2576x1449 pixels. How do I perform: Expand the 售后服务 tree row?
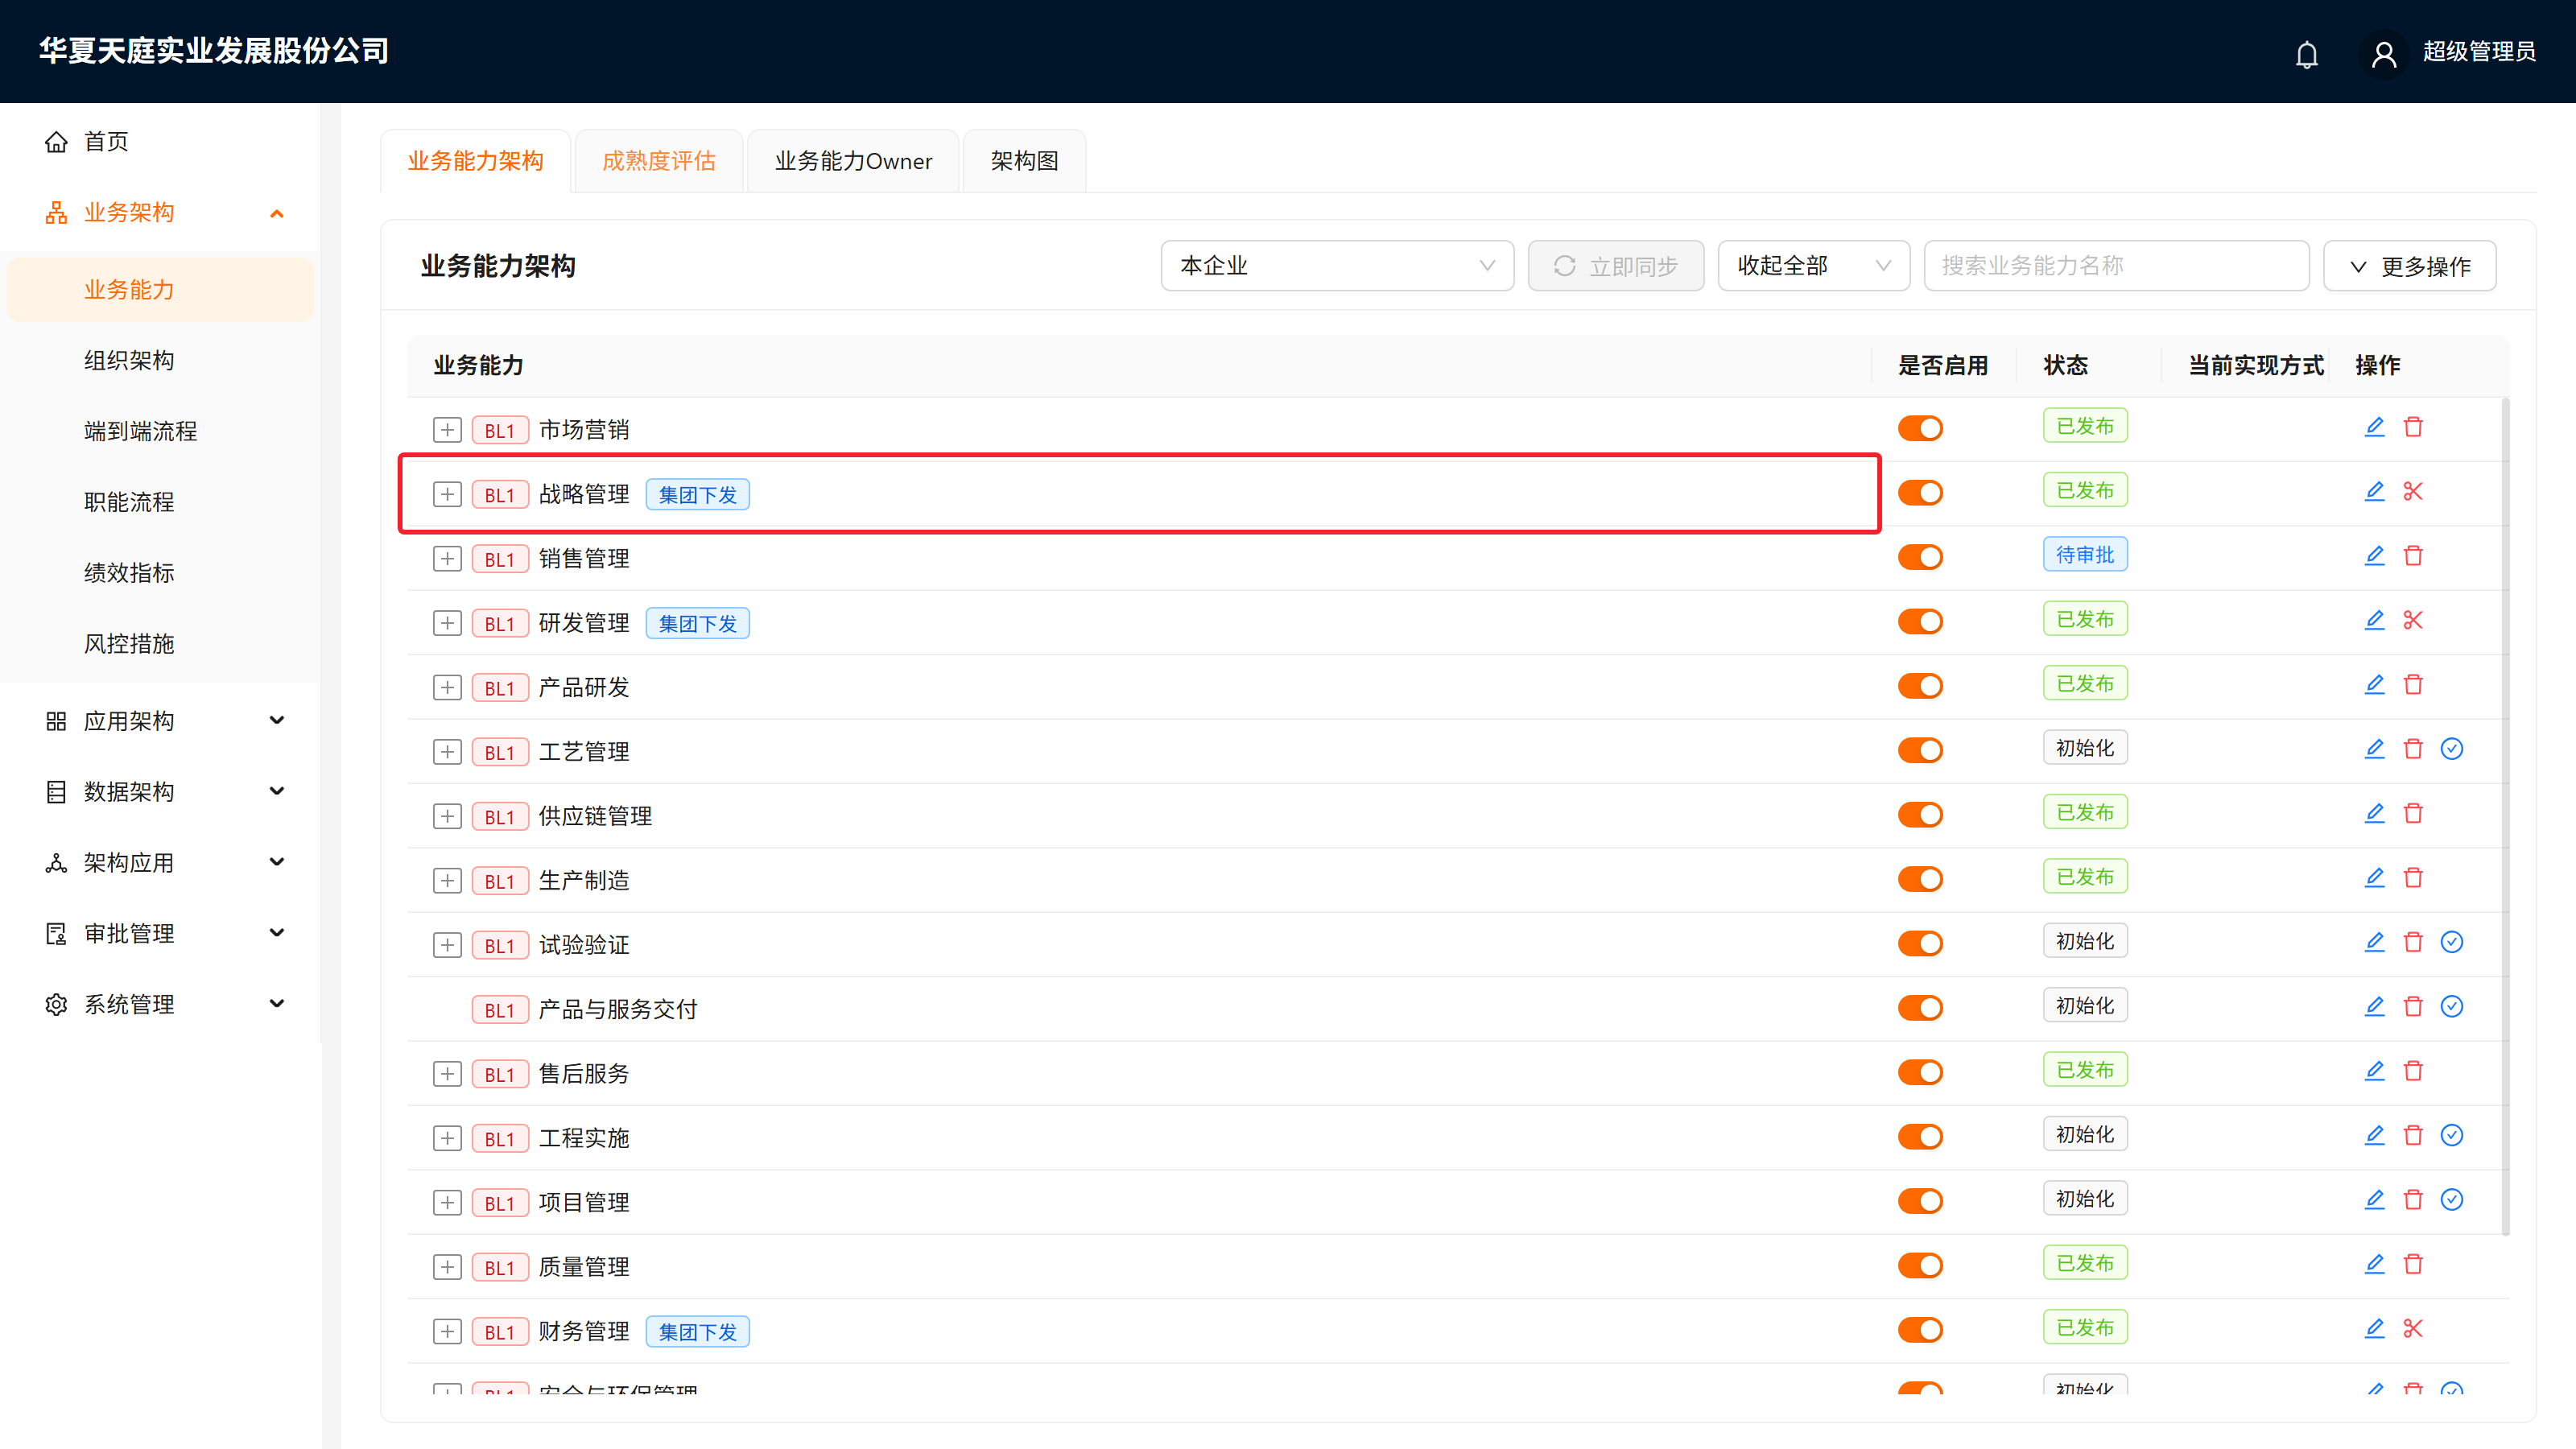pos(447,1074)
